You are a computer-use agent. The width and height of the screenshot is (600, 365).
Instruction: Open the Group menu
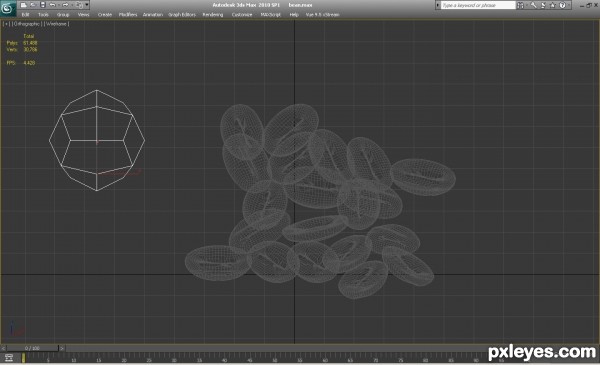pos(63,15)
